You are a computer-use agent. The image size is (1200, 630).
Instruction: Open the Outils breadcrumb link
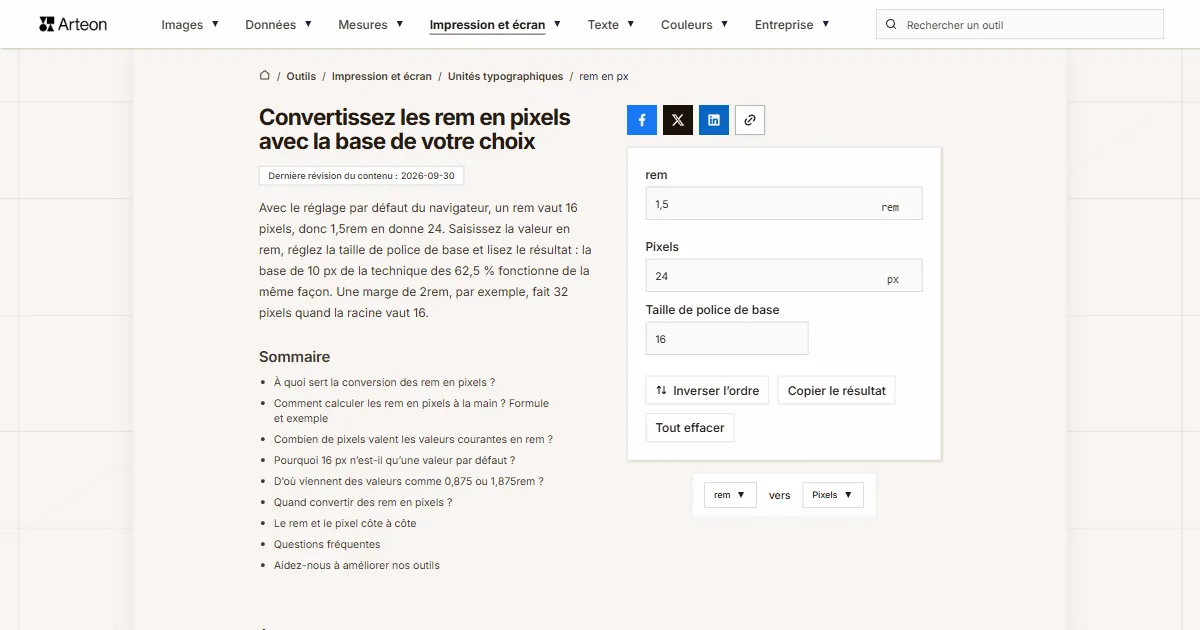click(x=301, y=76)
